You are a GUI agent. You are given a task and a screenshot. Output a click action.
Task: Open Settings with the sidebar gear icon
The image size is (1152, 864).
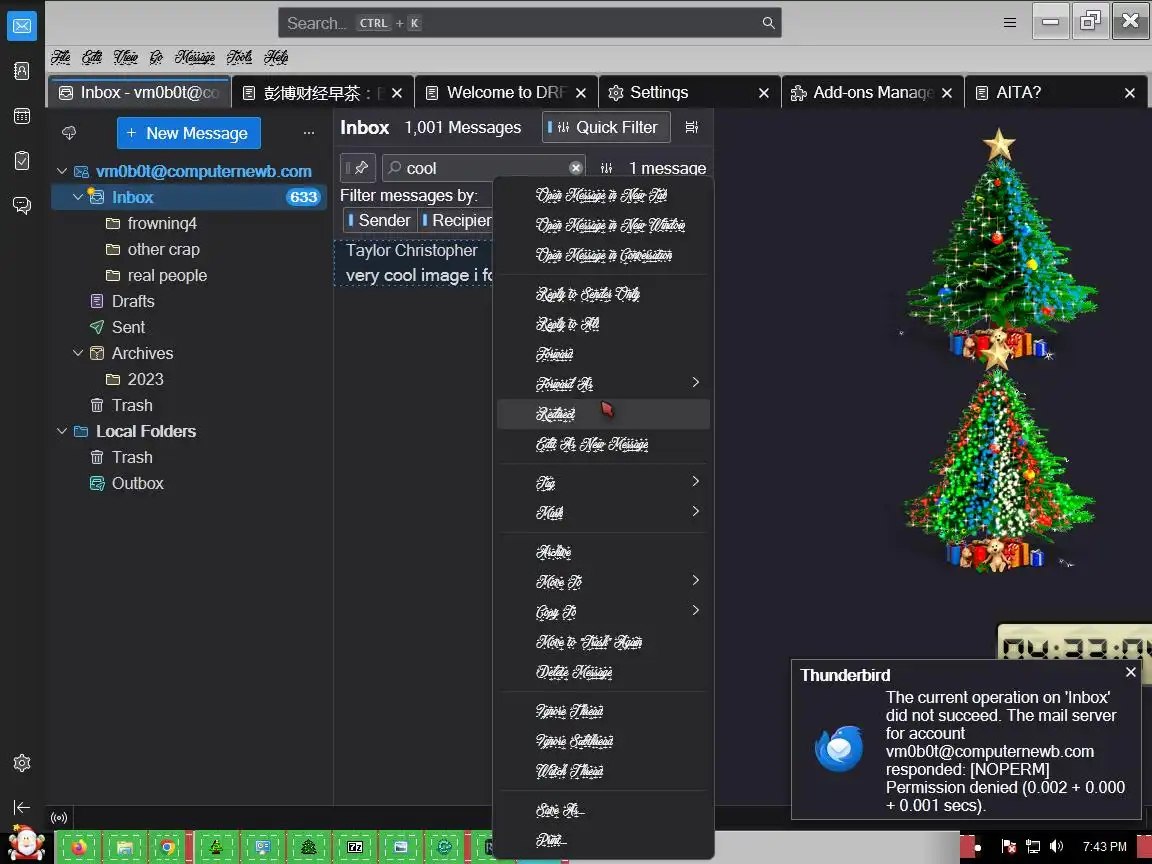[22, 763]
